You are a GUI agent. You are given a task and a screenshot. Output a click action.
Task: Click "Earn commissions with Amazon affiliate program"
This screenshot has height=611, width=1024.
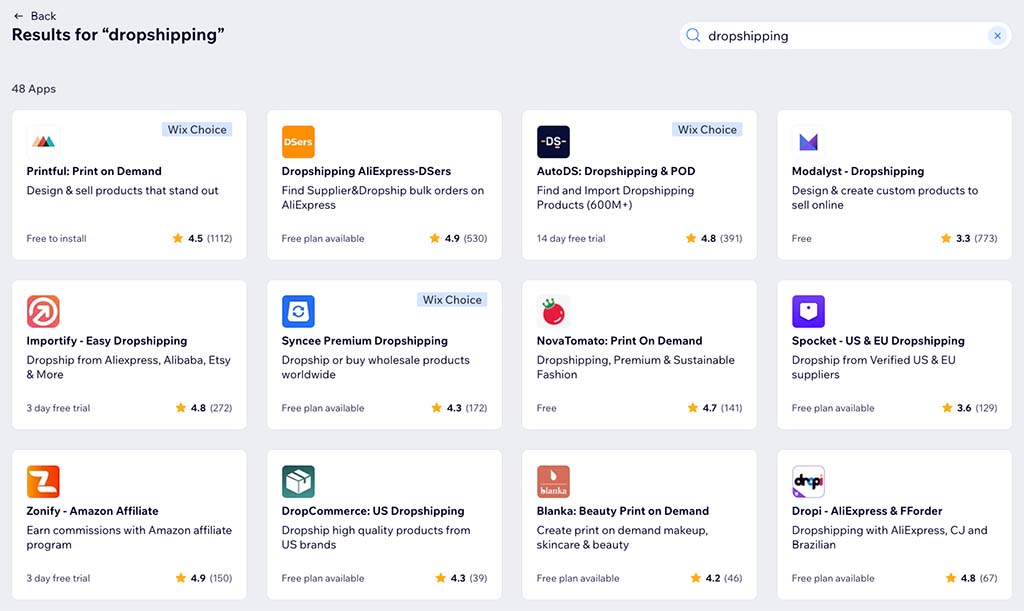coord(129,537)
